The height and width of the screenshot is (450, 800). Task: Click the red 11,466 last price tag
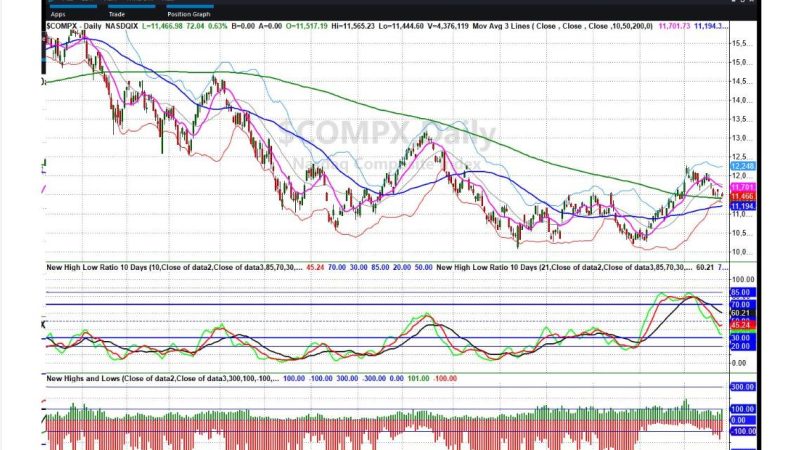tap(741, 197)
